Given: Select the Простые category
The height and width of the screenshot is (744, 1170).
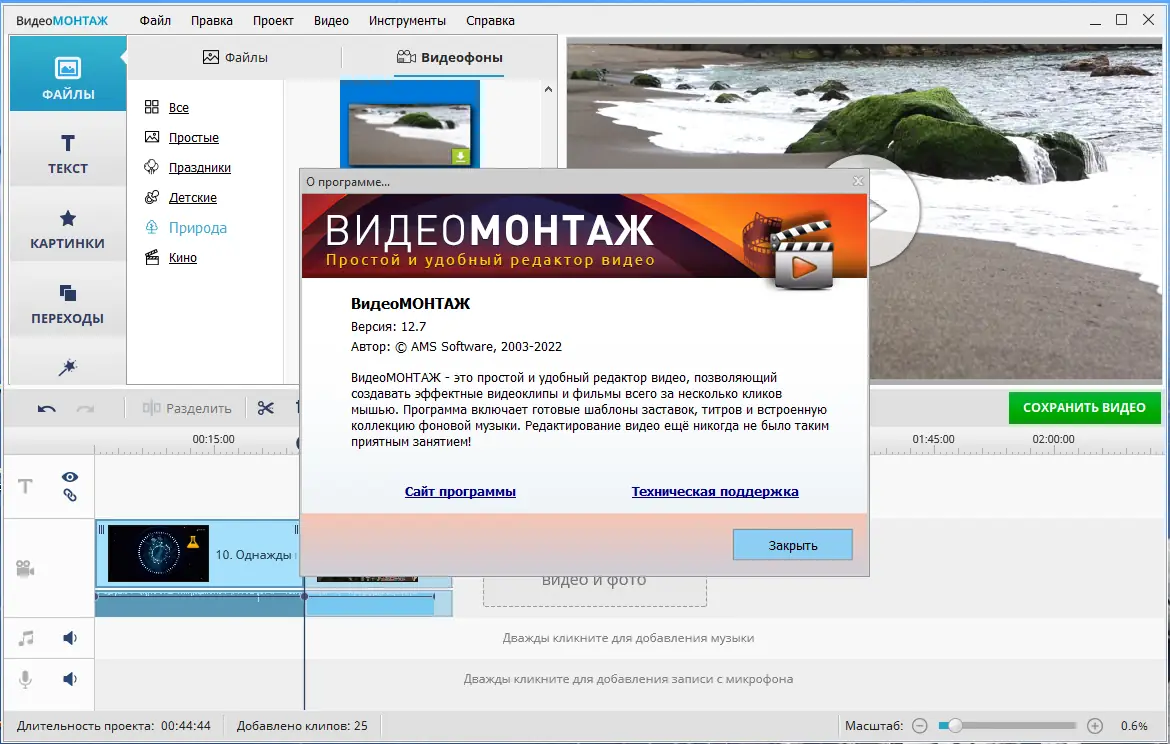Looking at the screenshot, I should click(x=193, y=137).
